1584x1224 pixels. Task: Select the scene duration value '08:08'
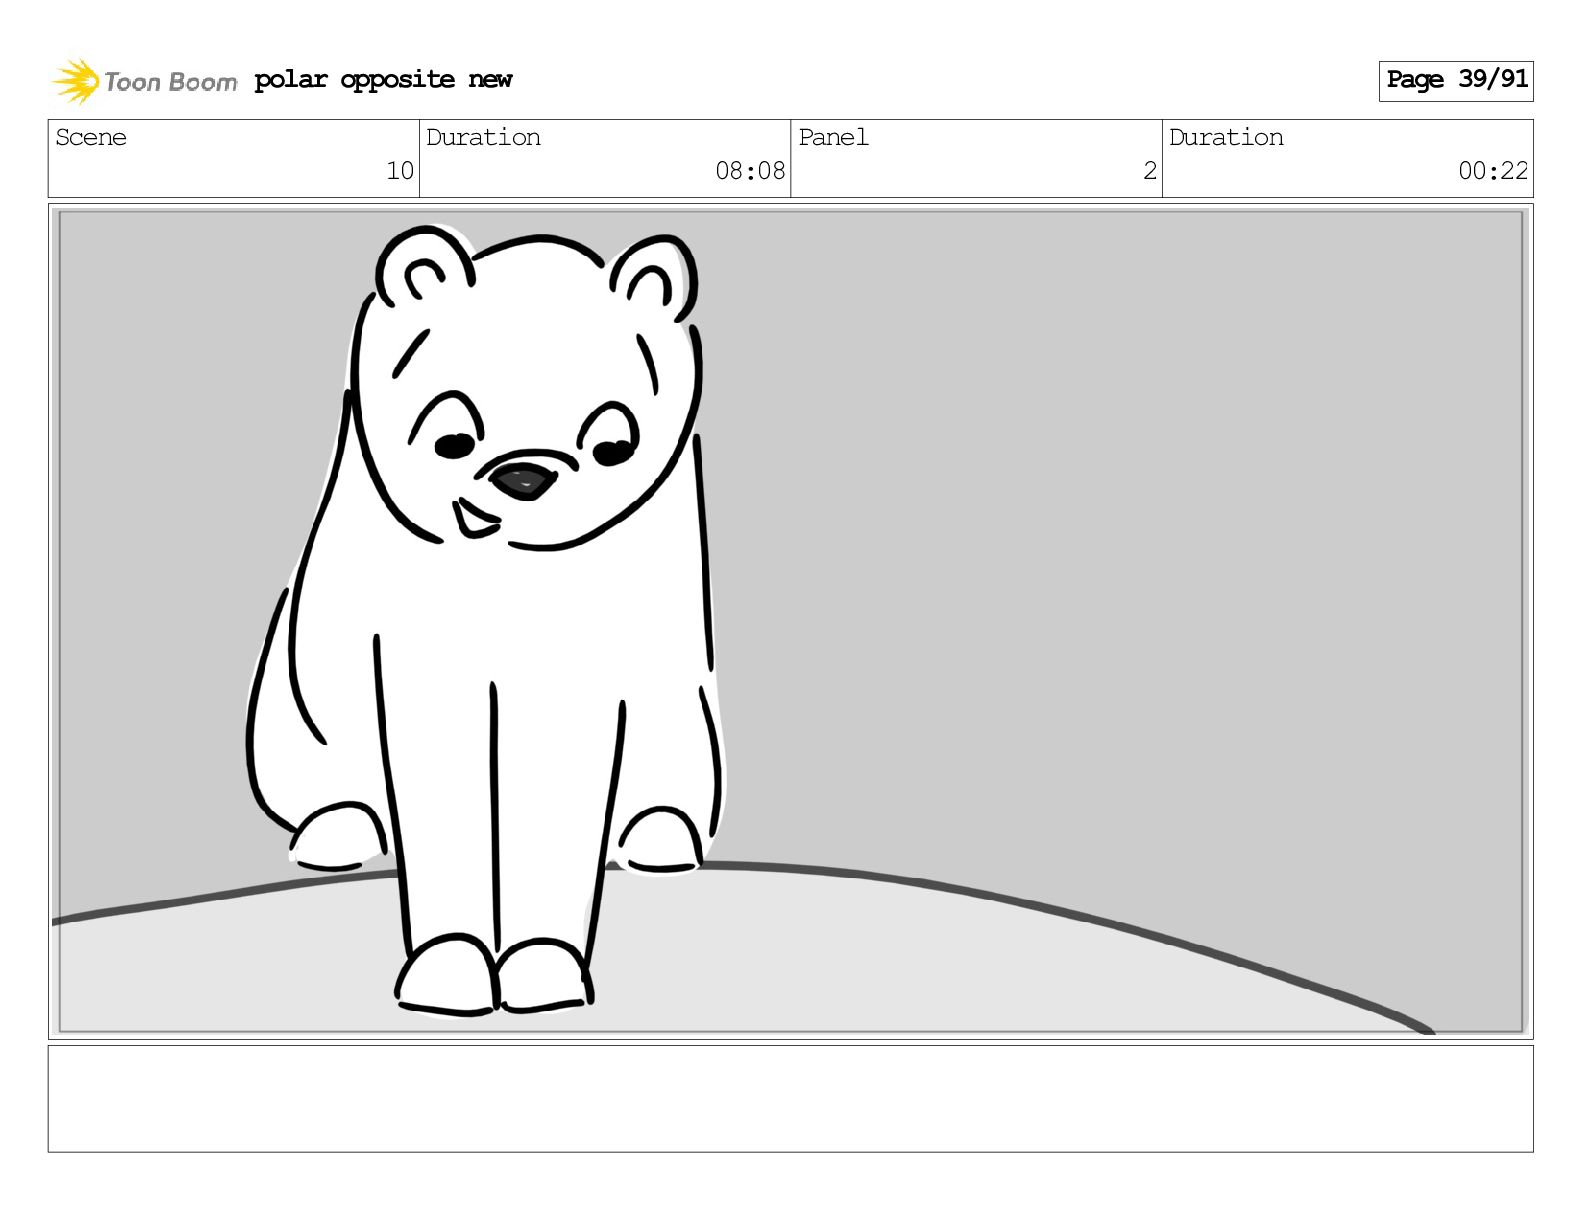pyautogui.click(x=750, y=171)
